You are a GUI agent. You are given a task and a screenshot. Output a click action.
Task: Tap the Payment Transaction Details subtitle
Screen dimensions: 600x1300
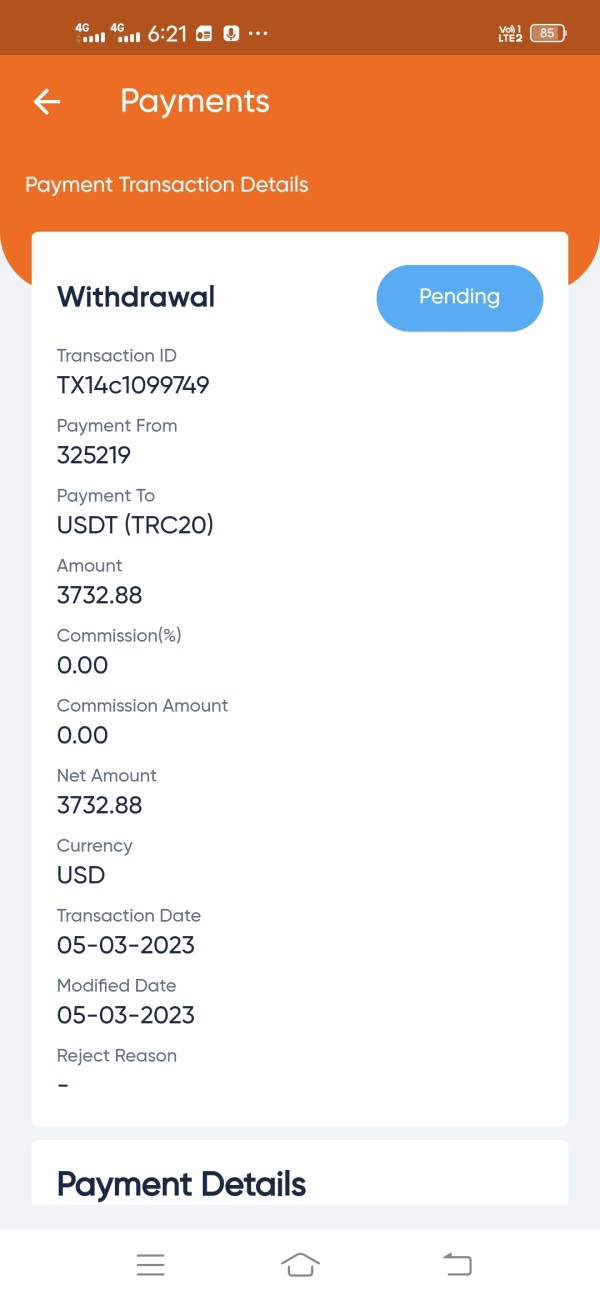[x=166, y=185]
